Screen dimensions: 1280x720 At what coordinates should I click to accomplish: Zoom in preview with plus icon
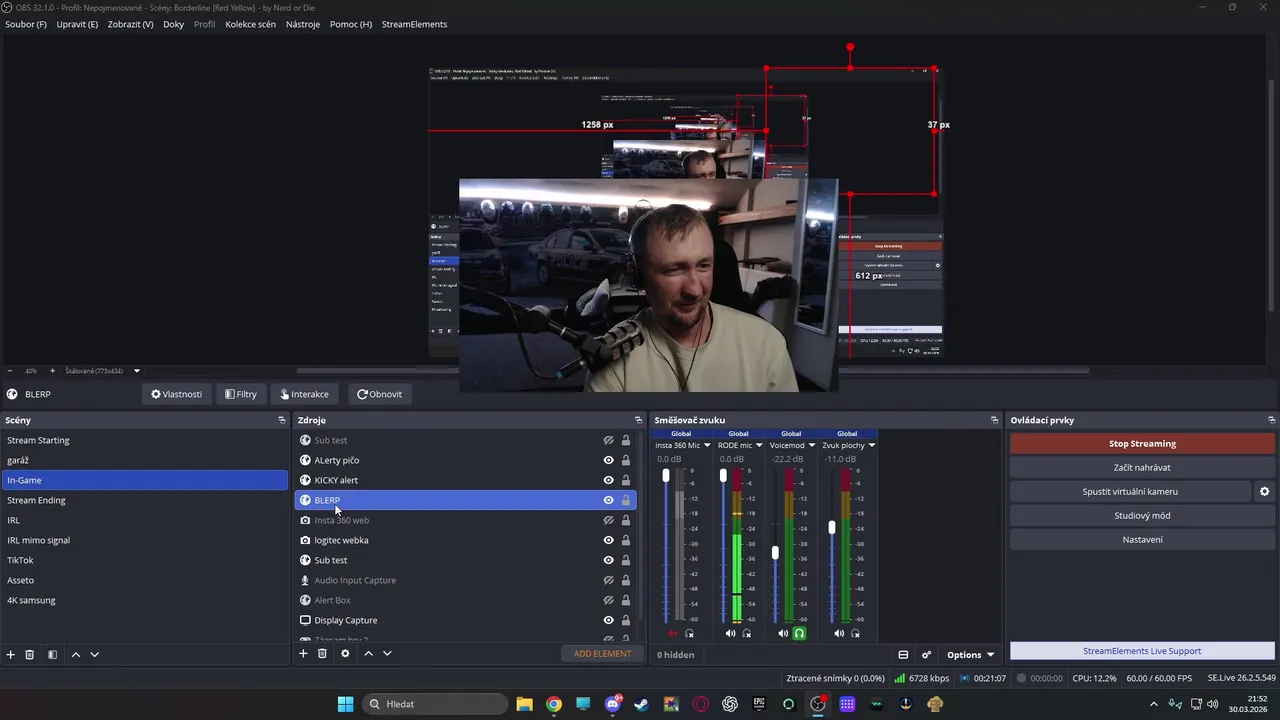pyautogui.click(x=53, y=371)
